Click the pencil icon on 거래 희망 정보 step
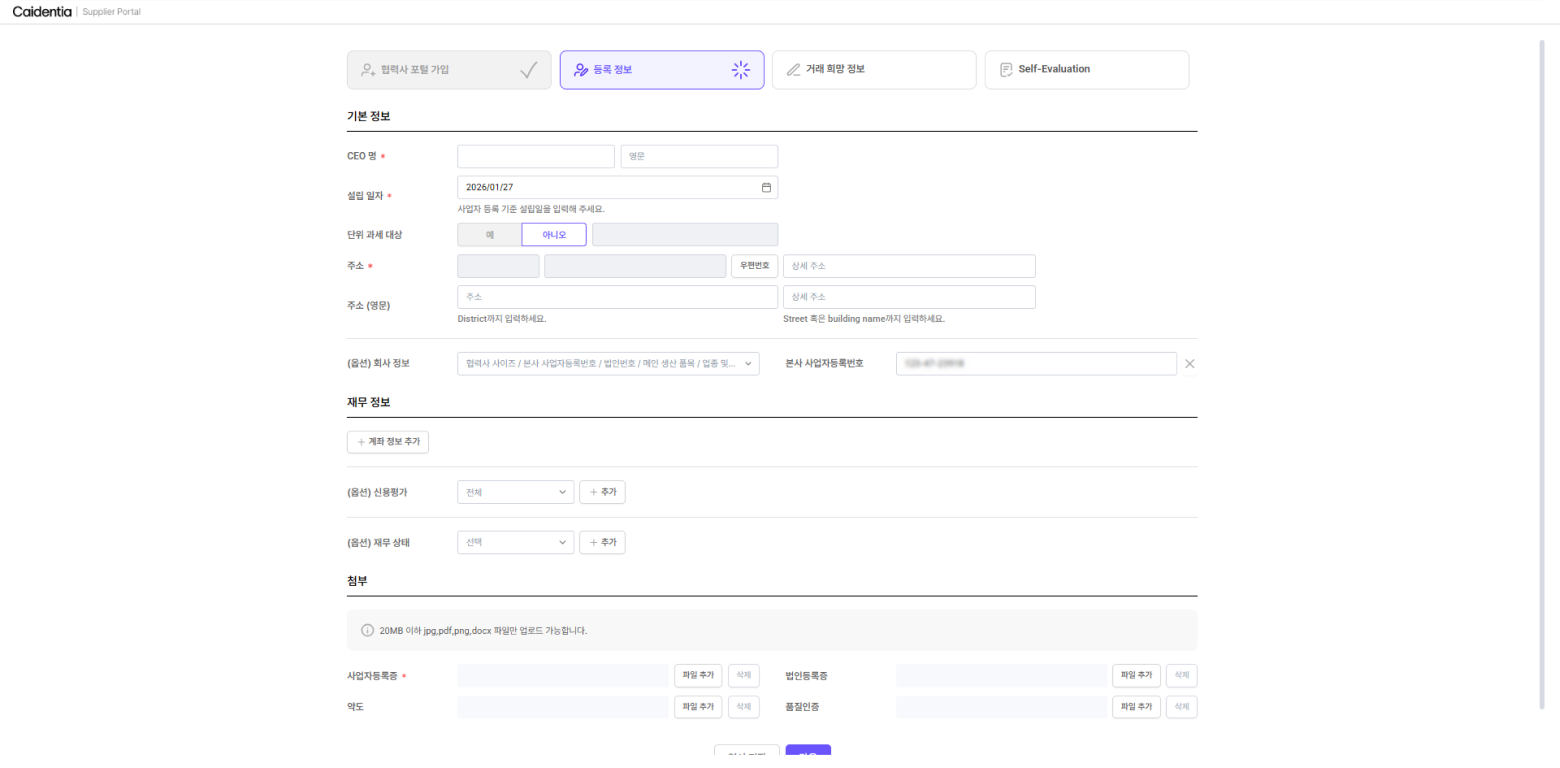 pos(793,70)
